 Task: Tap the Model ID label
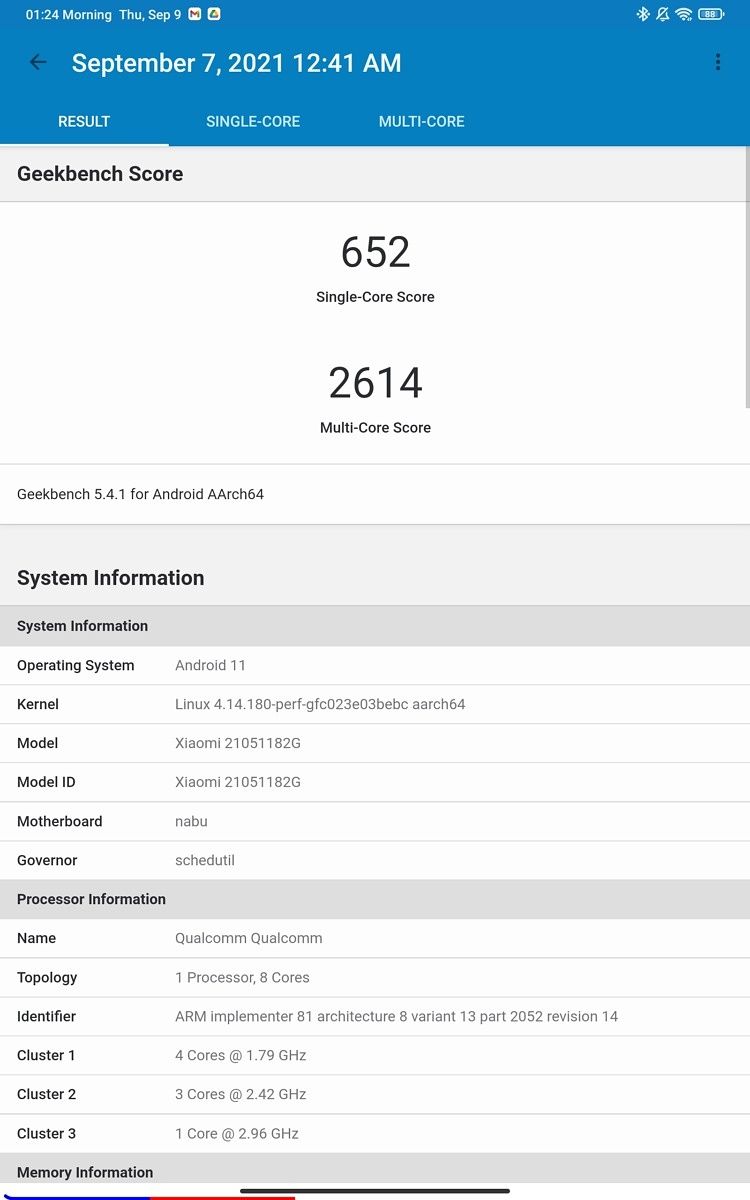click(x=46, y=782)
